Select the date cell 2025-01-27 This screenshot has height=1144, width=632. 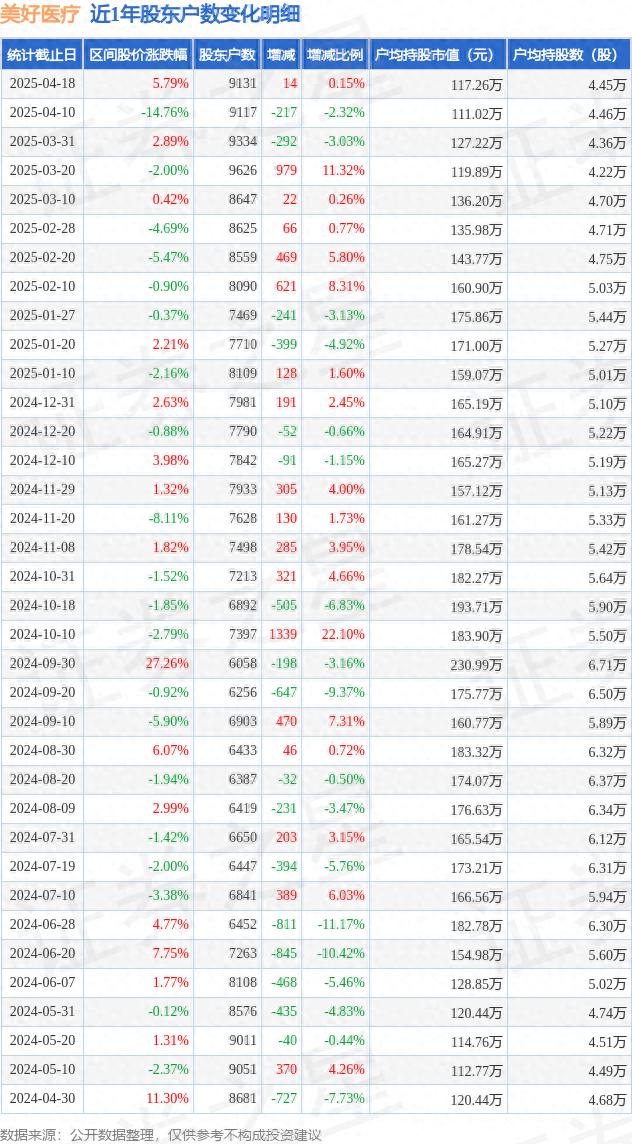[42, 315]
